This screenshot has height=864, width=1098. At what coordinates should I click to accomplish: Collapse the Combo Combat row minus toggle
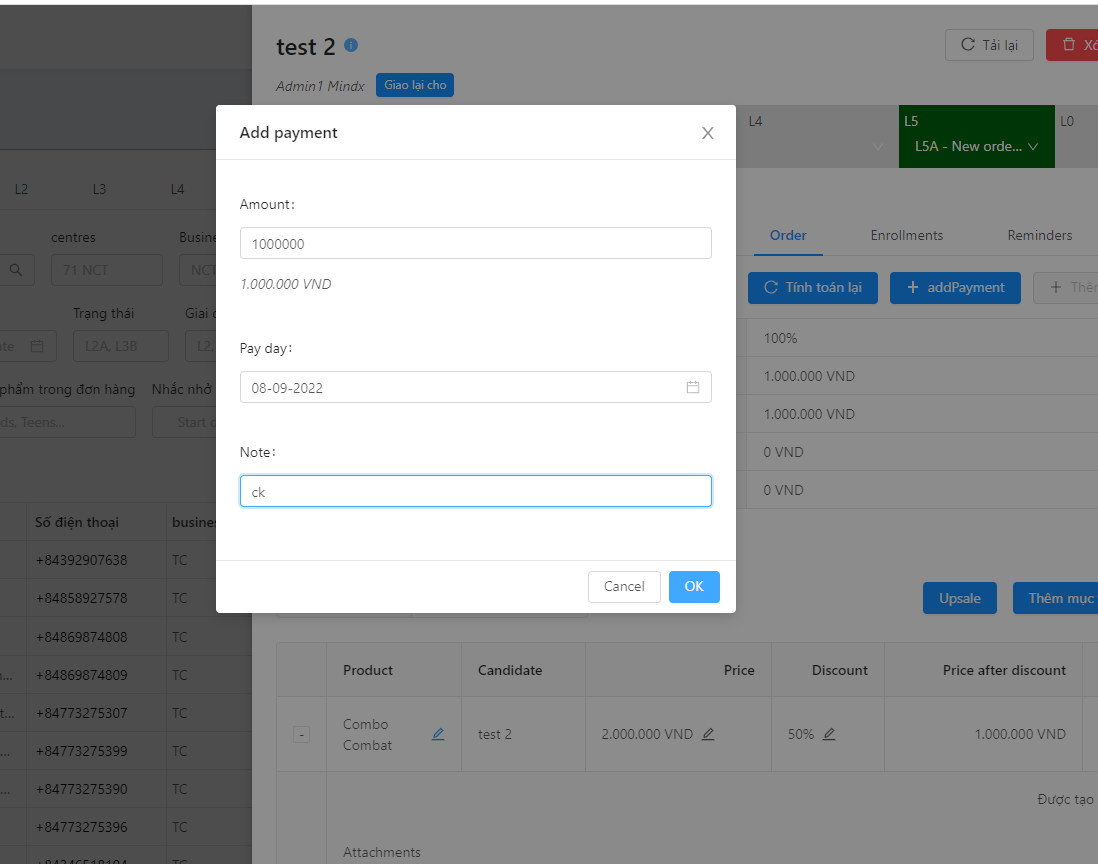[x=301, y=735]
